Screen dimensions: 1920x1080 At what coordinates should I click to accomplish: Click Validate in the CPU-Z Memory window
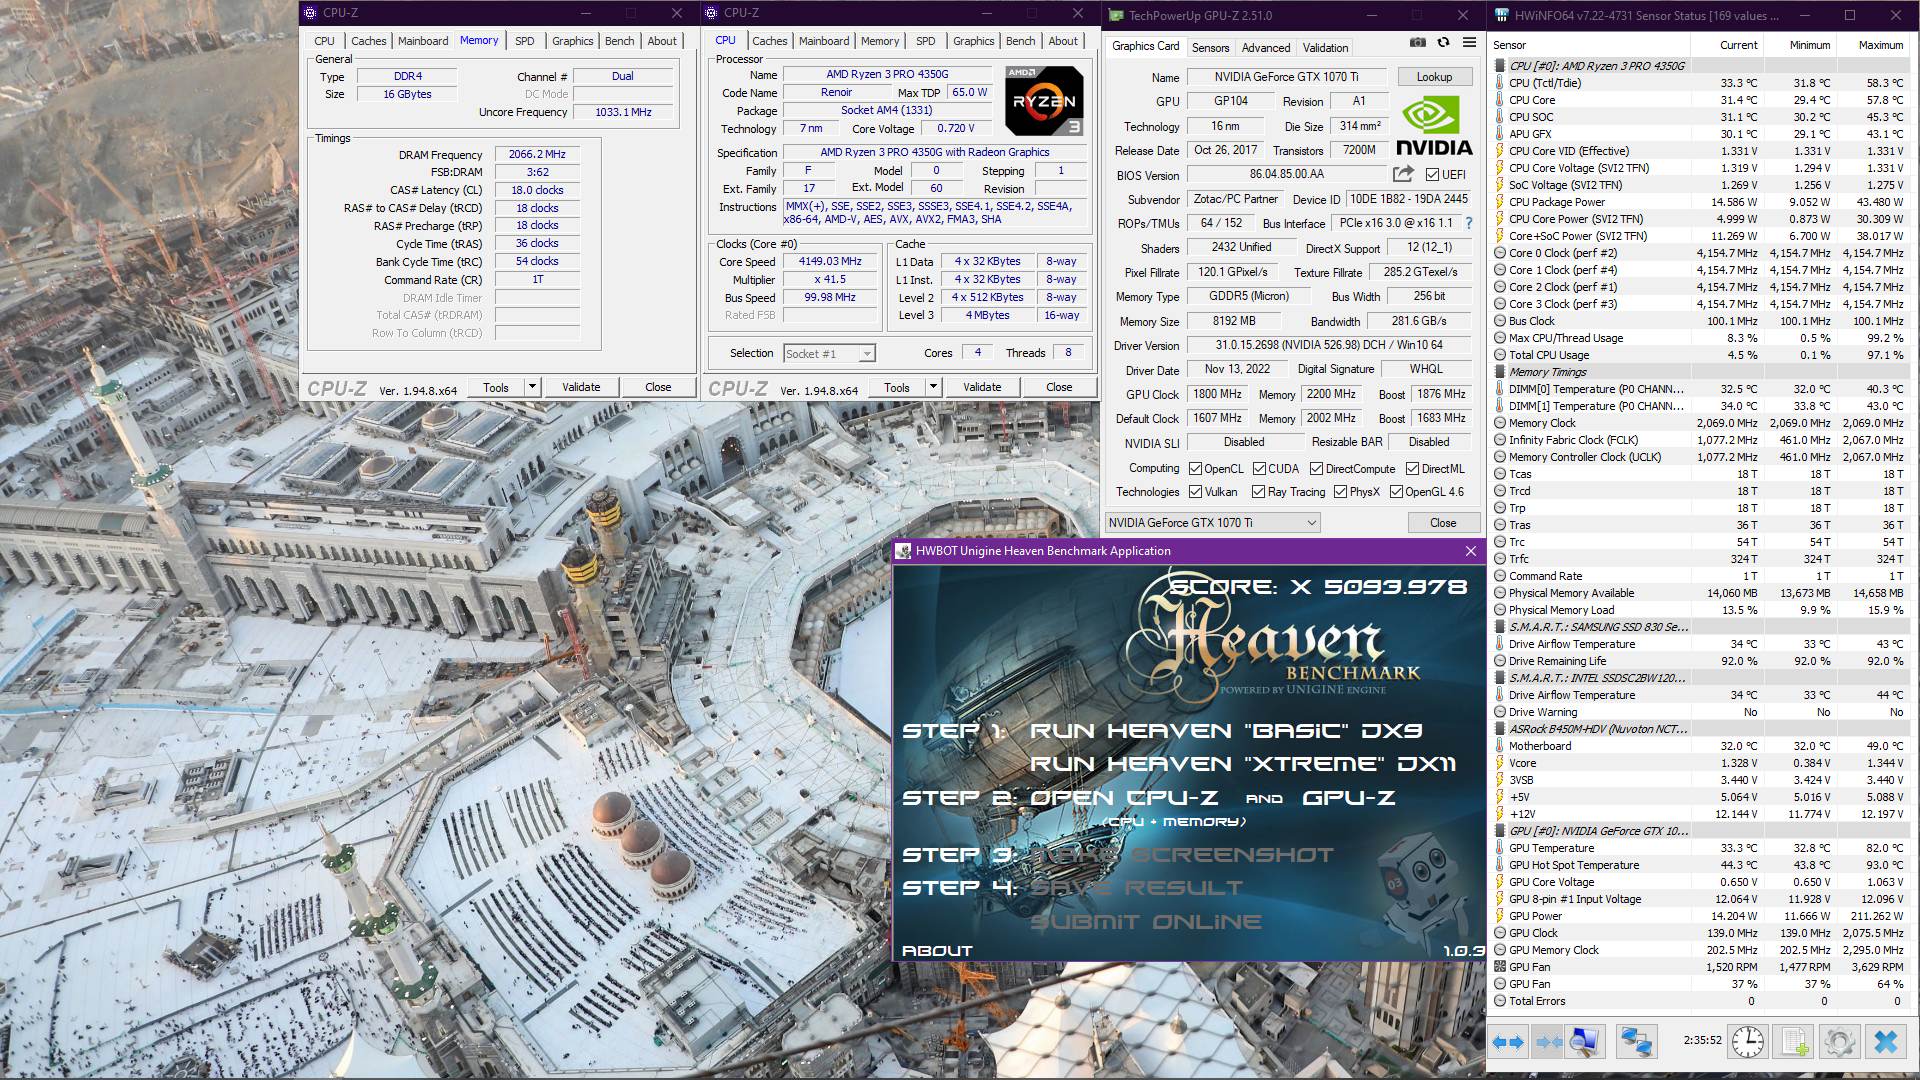coord(581,387)
